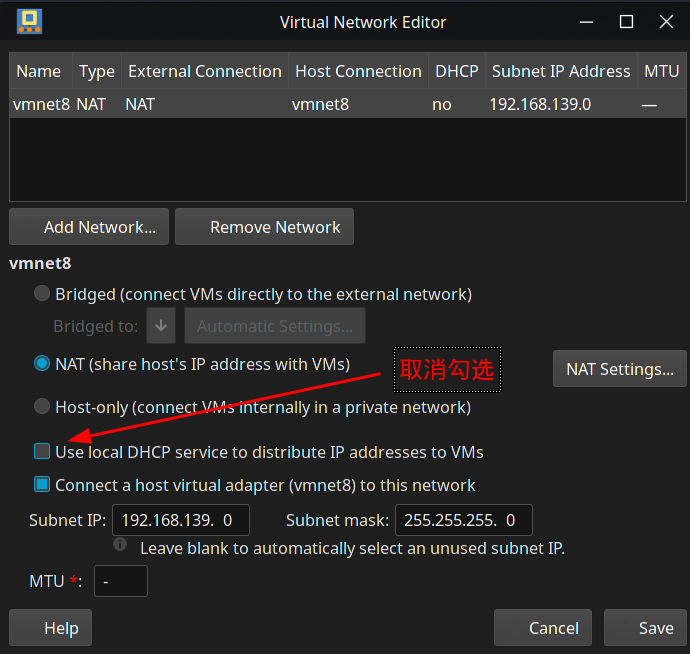Open Help for the network editor

click(51, 628)
